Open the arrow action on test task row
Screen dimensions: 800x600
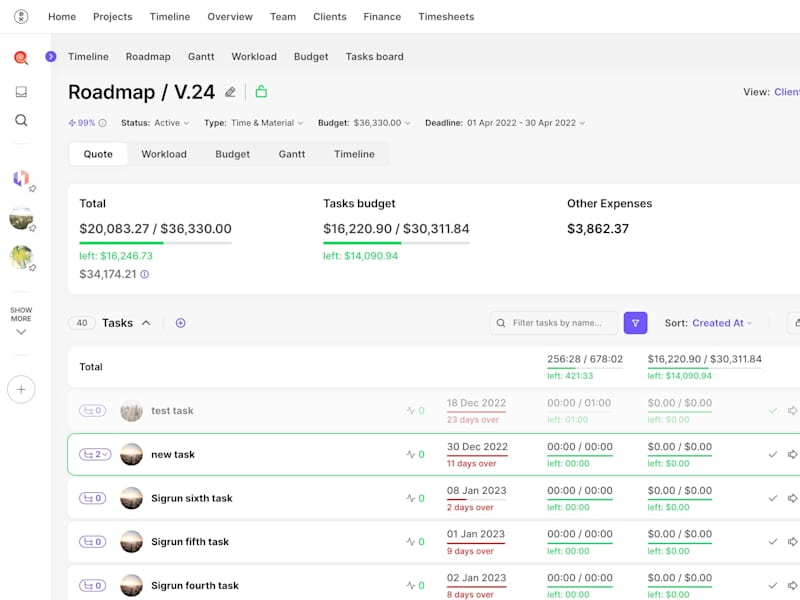[792, 411]
